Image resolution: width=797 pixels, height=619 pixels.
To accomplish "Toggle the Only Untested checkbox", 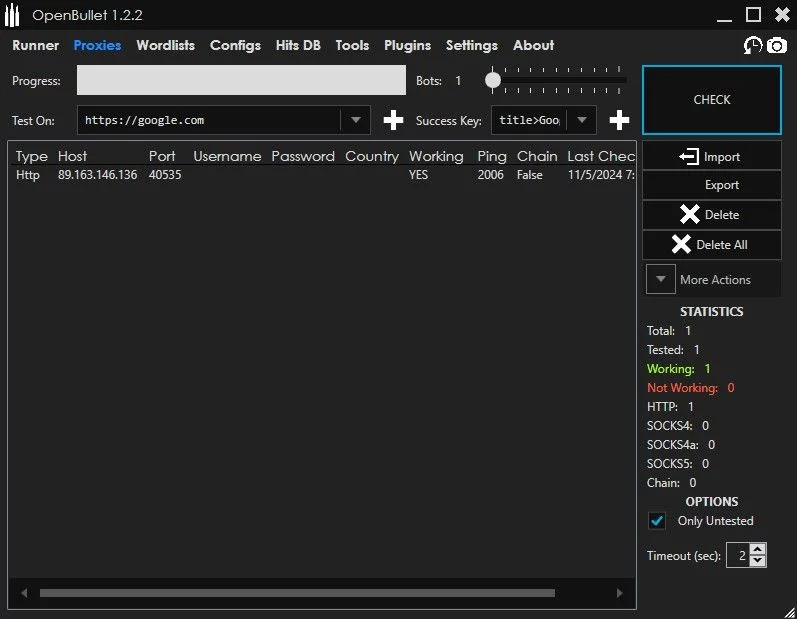I will [657, 521].
